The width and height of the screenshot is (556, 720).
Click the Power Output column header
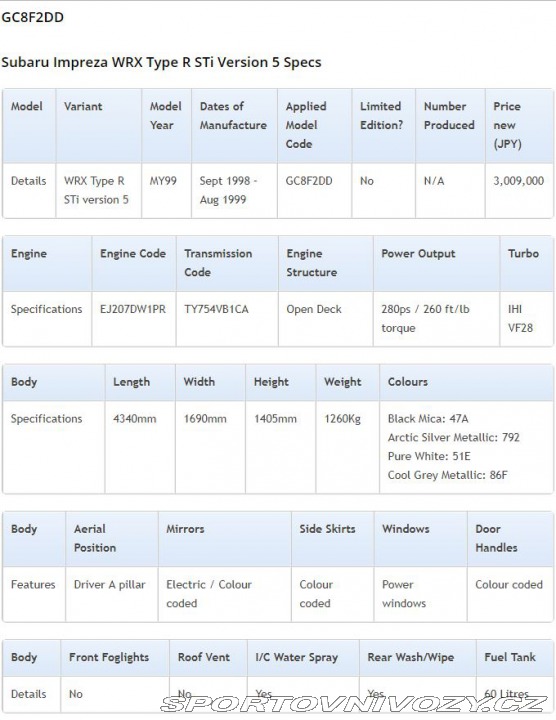418,253
